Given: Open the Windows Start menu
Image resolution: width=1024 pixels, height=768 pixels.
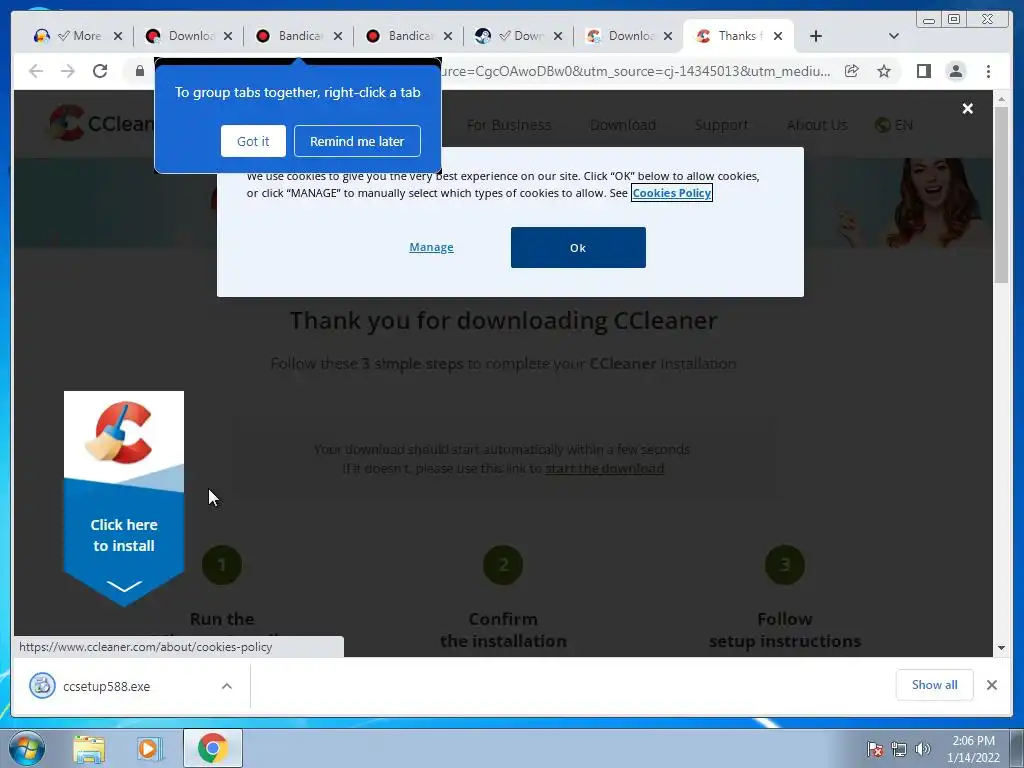Looking at the screenshot, I should tap(26, 748).
